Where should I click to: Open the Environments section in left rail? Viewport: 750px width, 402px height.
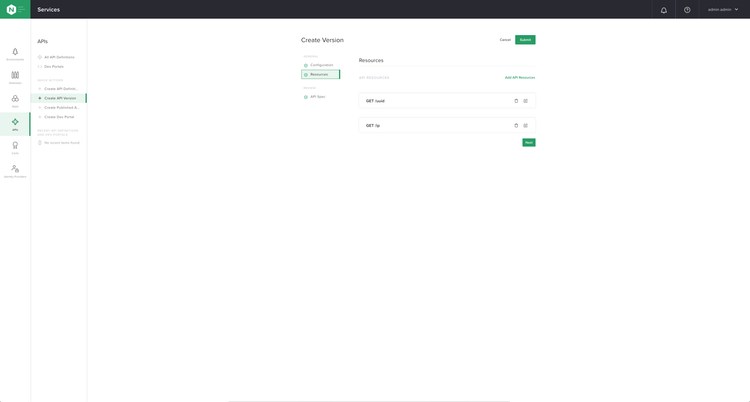point(15,54)
